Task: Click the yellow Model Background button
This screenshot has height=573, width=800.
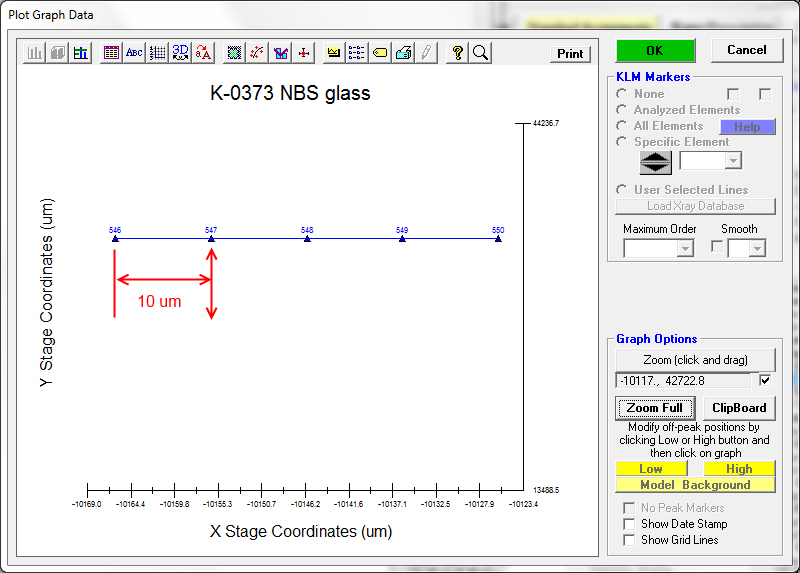Action: 695,485
